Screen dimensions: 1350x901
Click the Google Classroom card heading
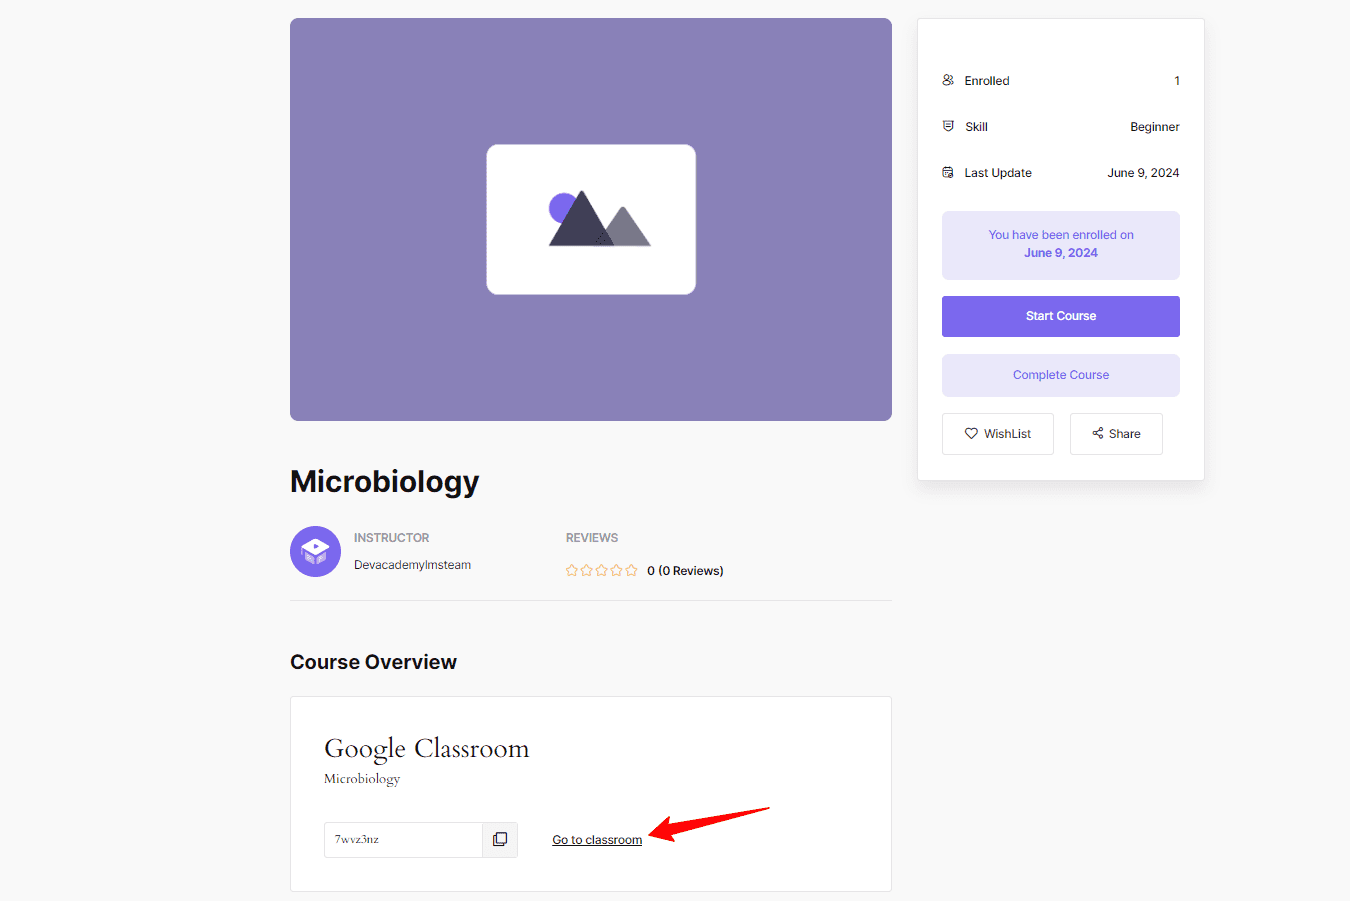427,748
